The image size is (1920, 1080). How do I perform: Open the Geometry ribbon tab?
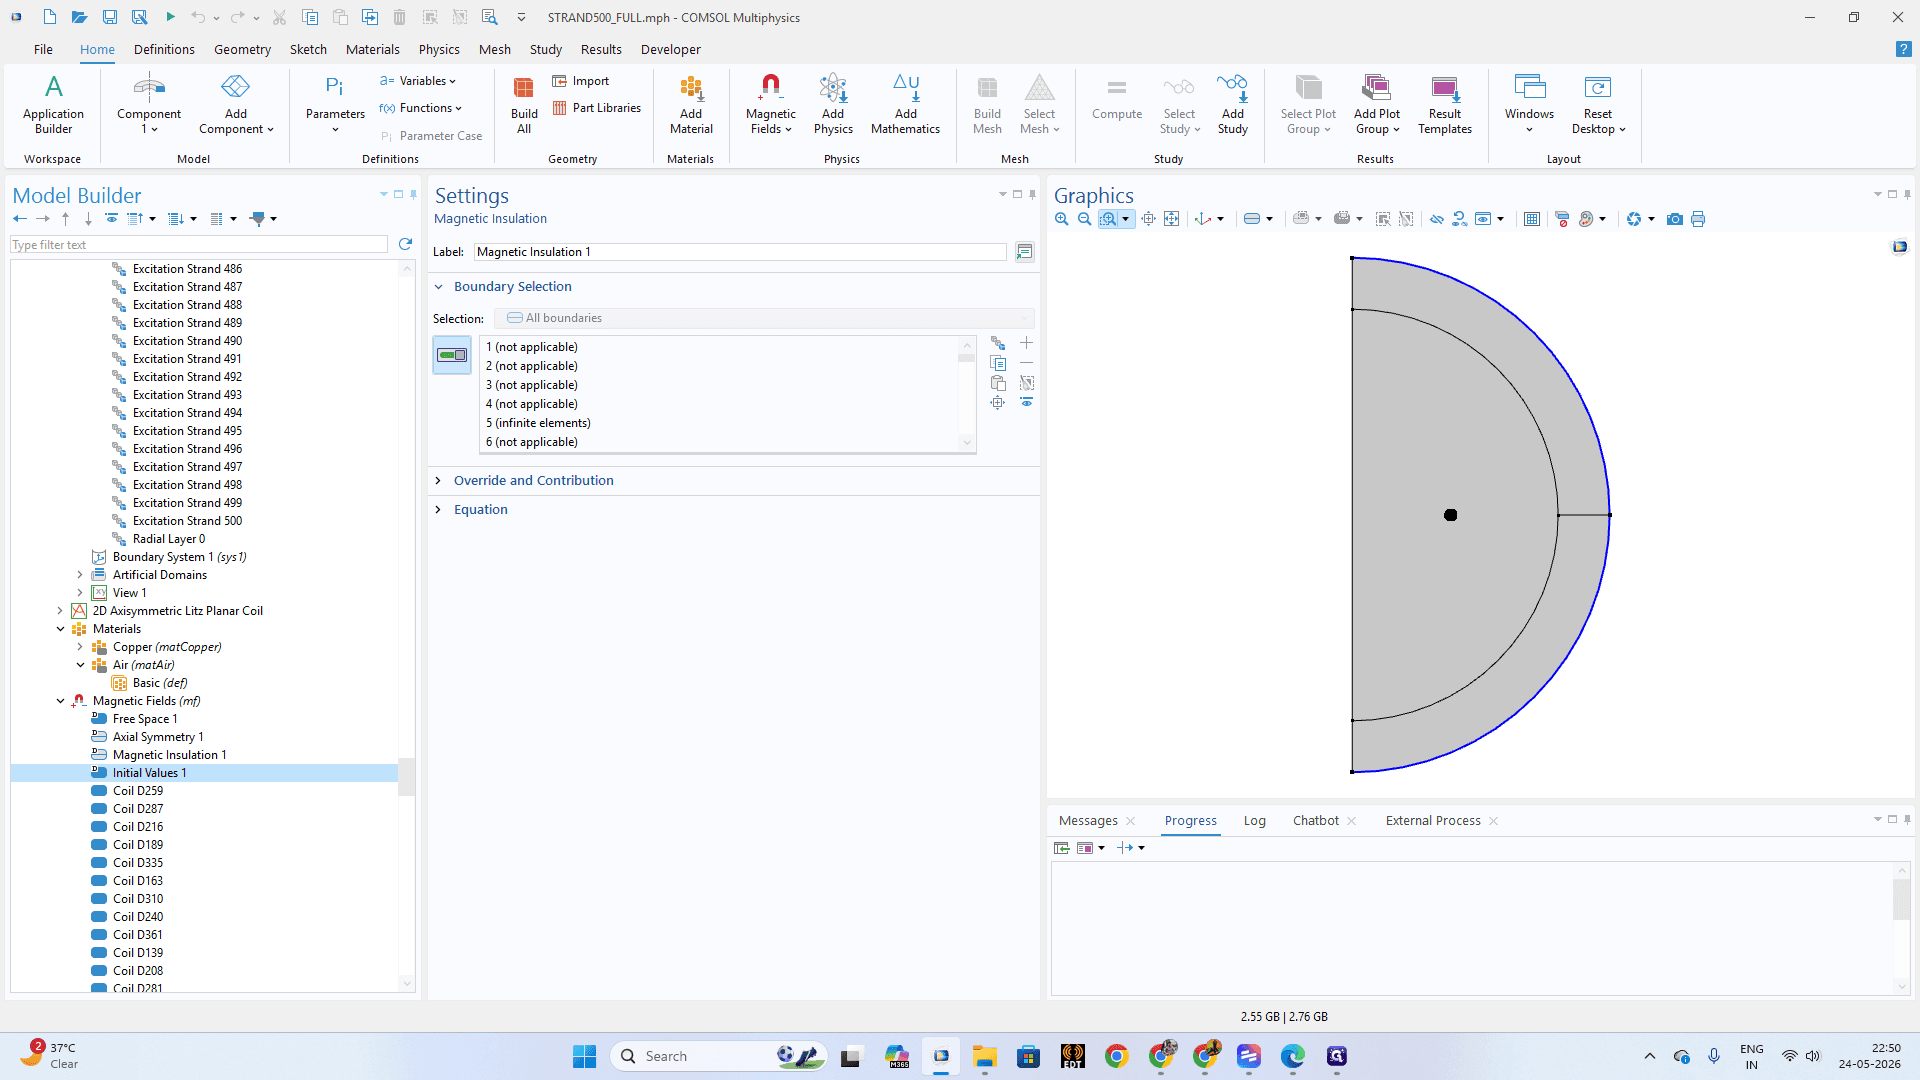[x=242, y=49]
